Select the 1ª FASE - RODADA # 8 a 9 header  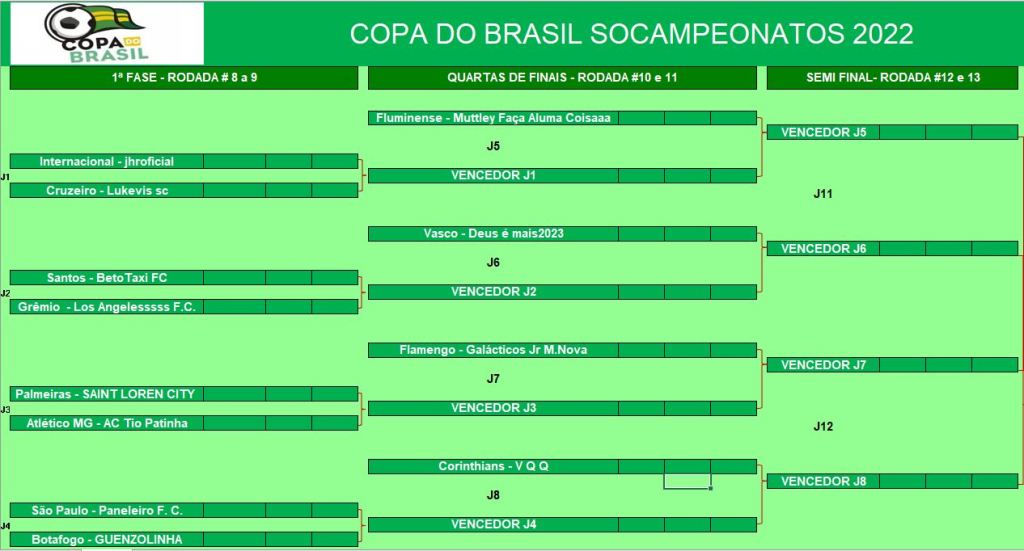[x=184, y=78]
